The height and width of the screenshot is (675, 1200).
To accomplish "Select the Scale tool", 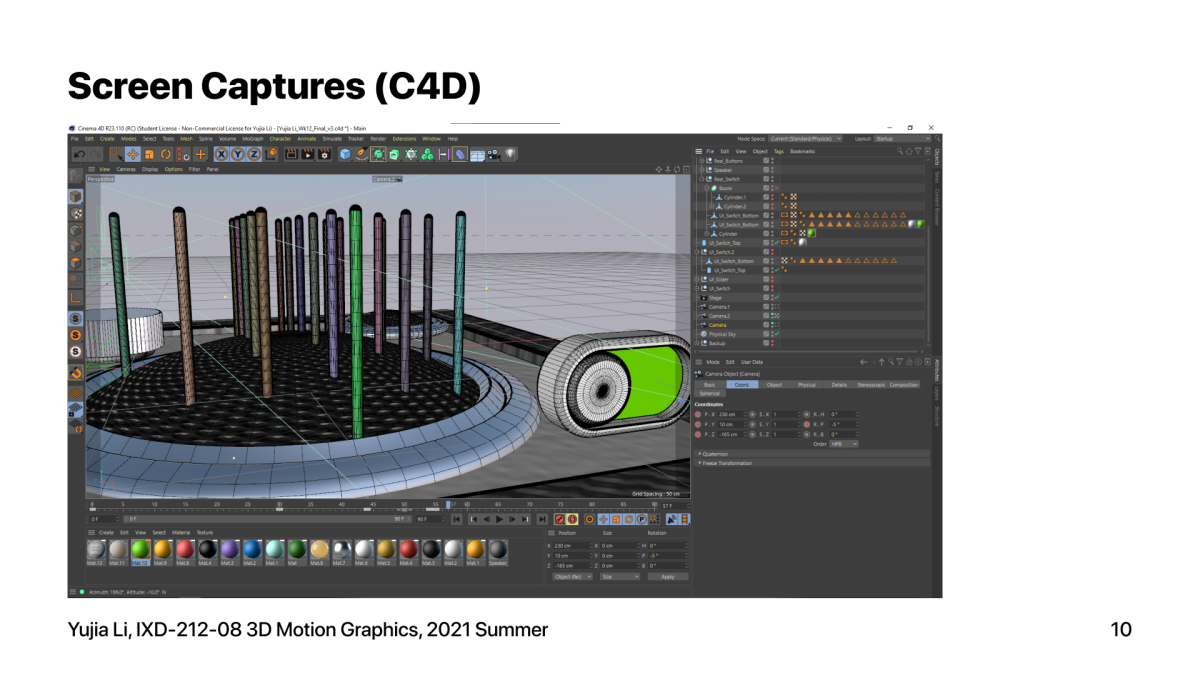I will pos(149,154).
